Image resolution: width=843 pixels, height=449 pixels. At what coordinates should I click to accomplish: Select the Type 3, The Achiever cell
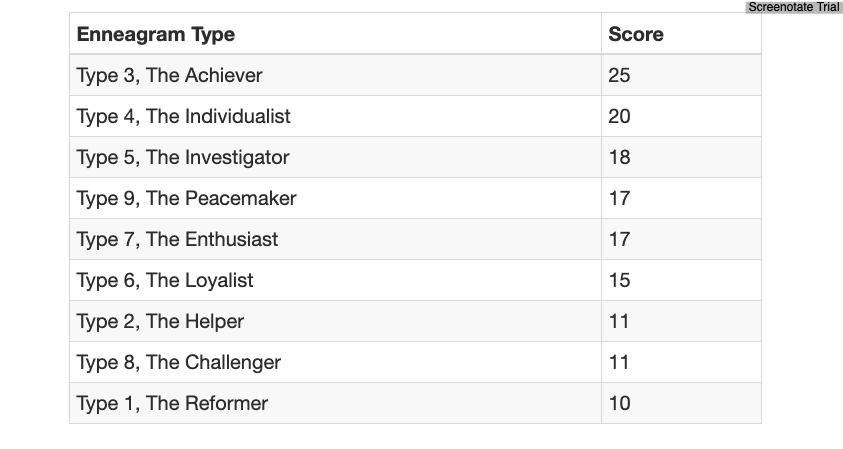[169, 75]
